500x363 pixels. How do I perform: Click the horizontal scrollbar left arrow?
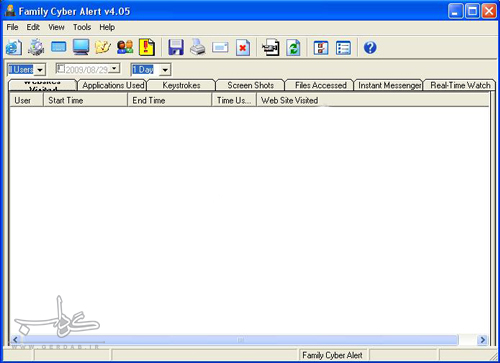(x=15, y=340)
